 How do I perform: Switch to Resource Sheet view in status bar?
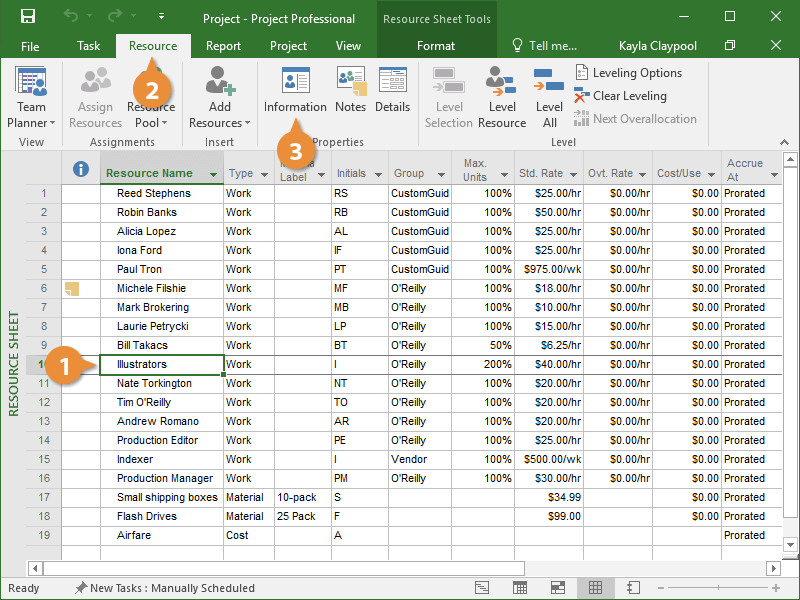595,588
